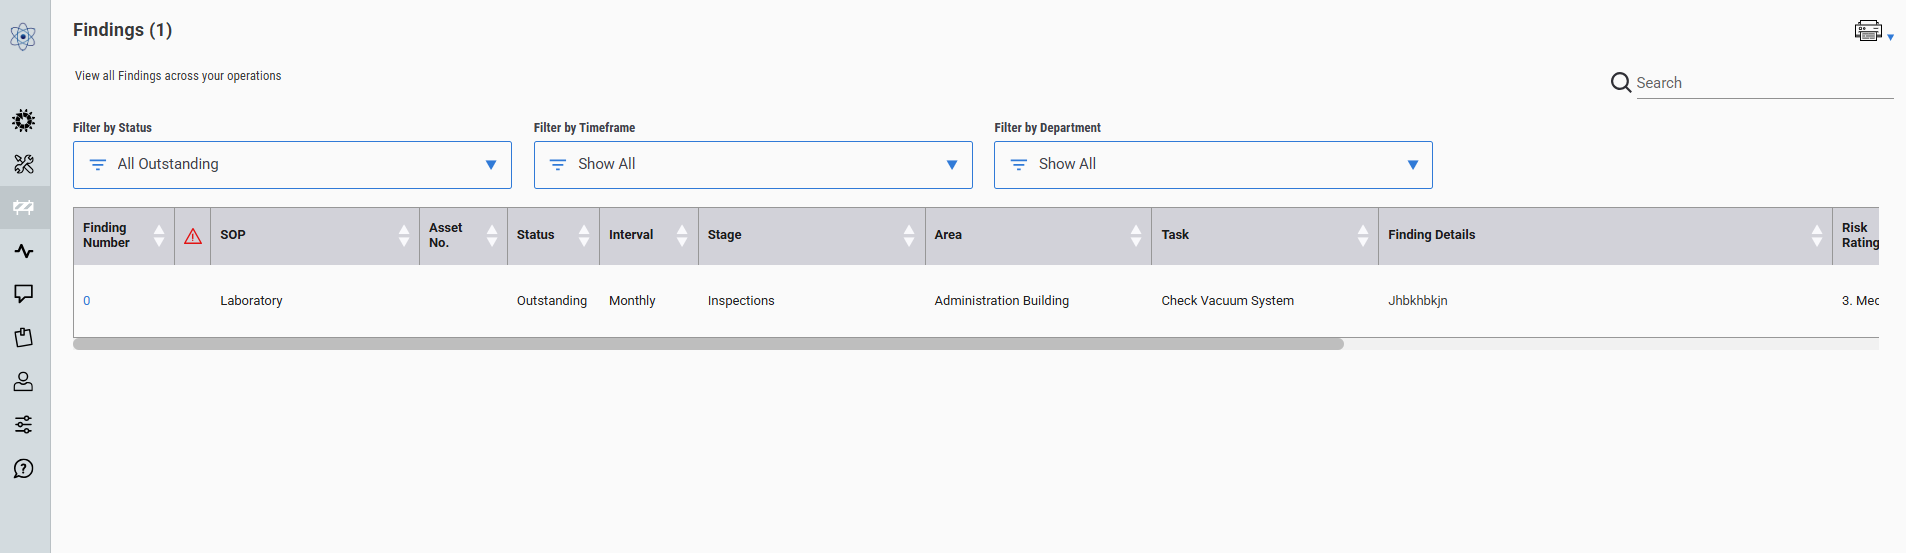Open the help question mark icon

(24, 469)
